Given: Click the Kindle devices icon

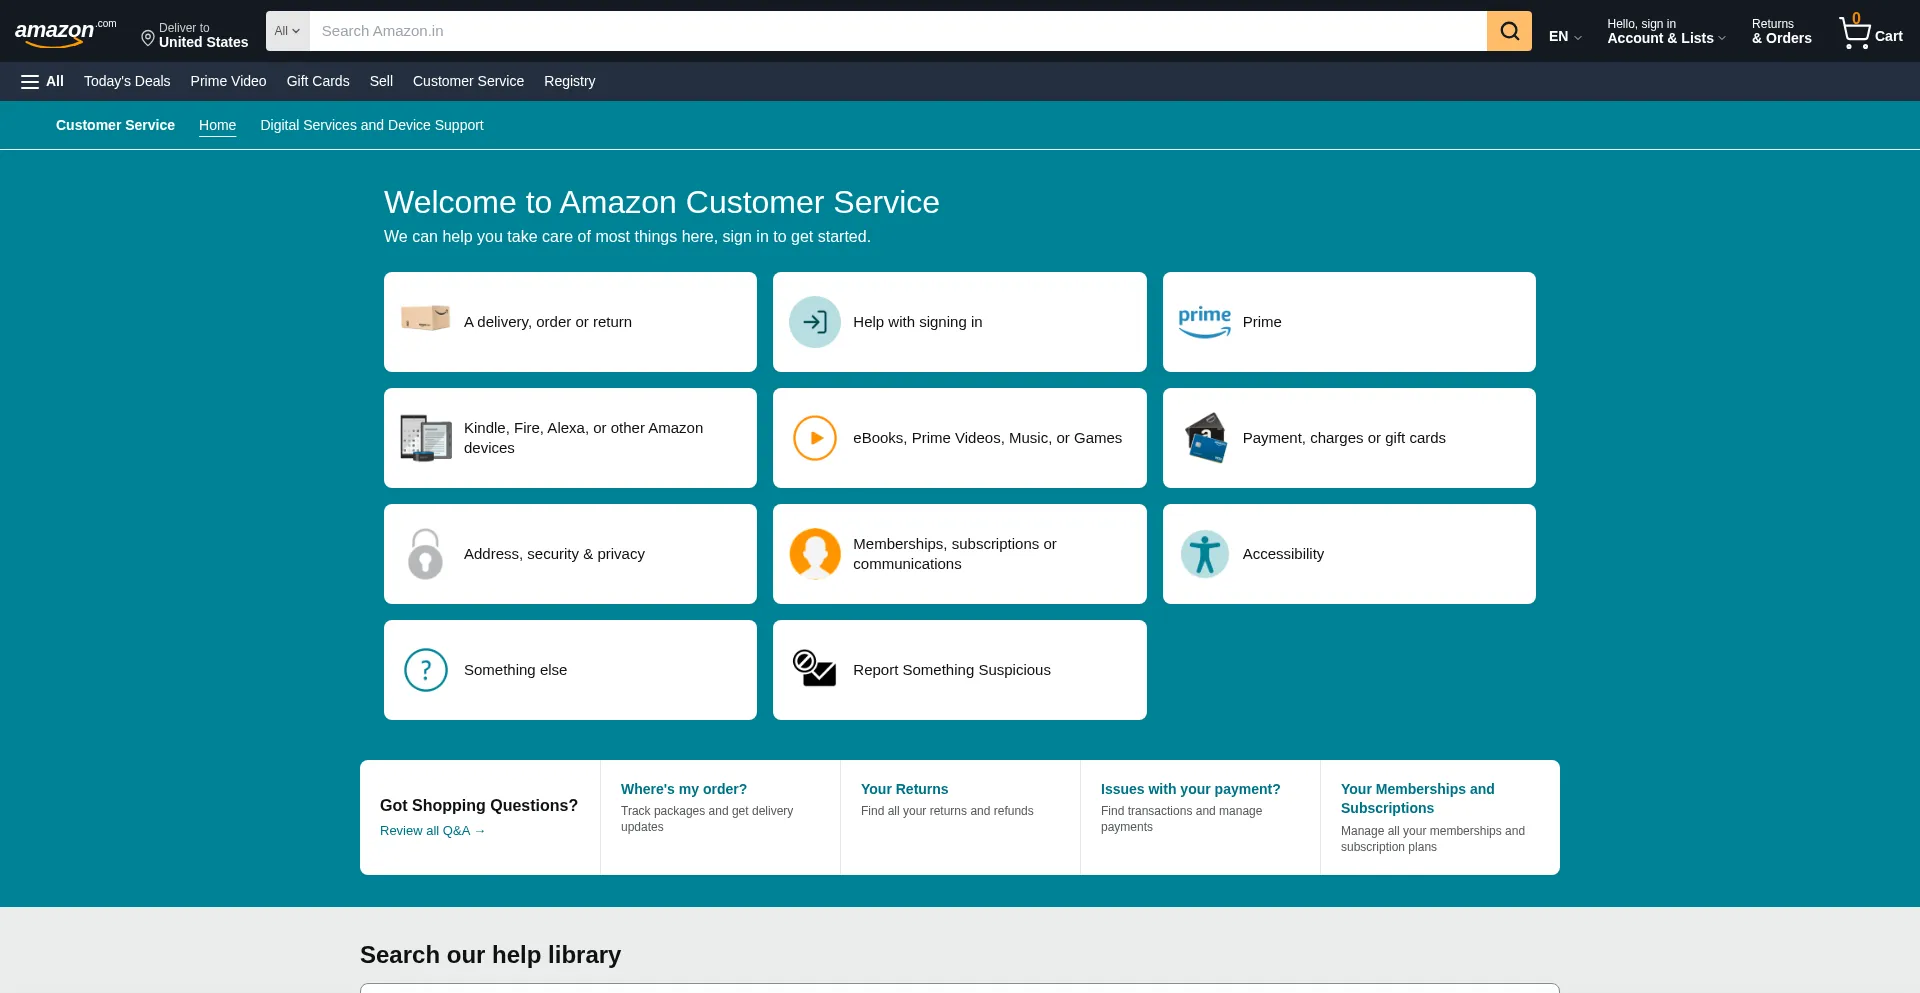Looking at the screenshot, I should coord(426,438).
